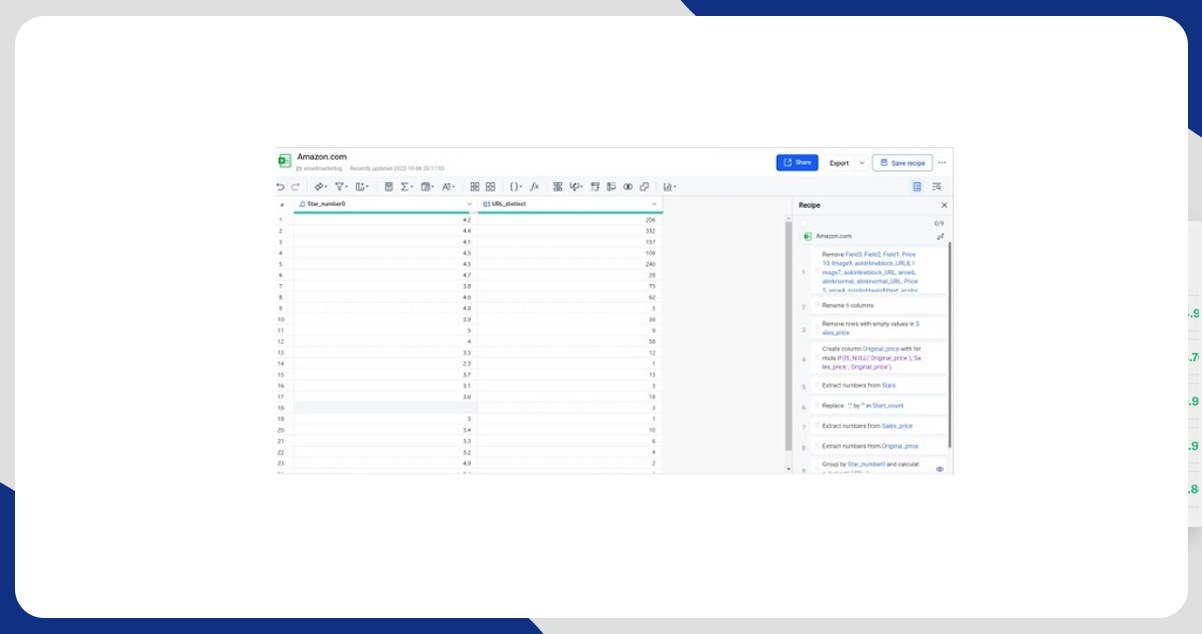
Task: Select cell with value 108
Action: pos(570,253)
